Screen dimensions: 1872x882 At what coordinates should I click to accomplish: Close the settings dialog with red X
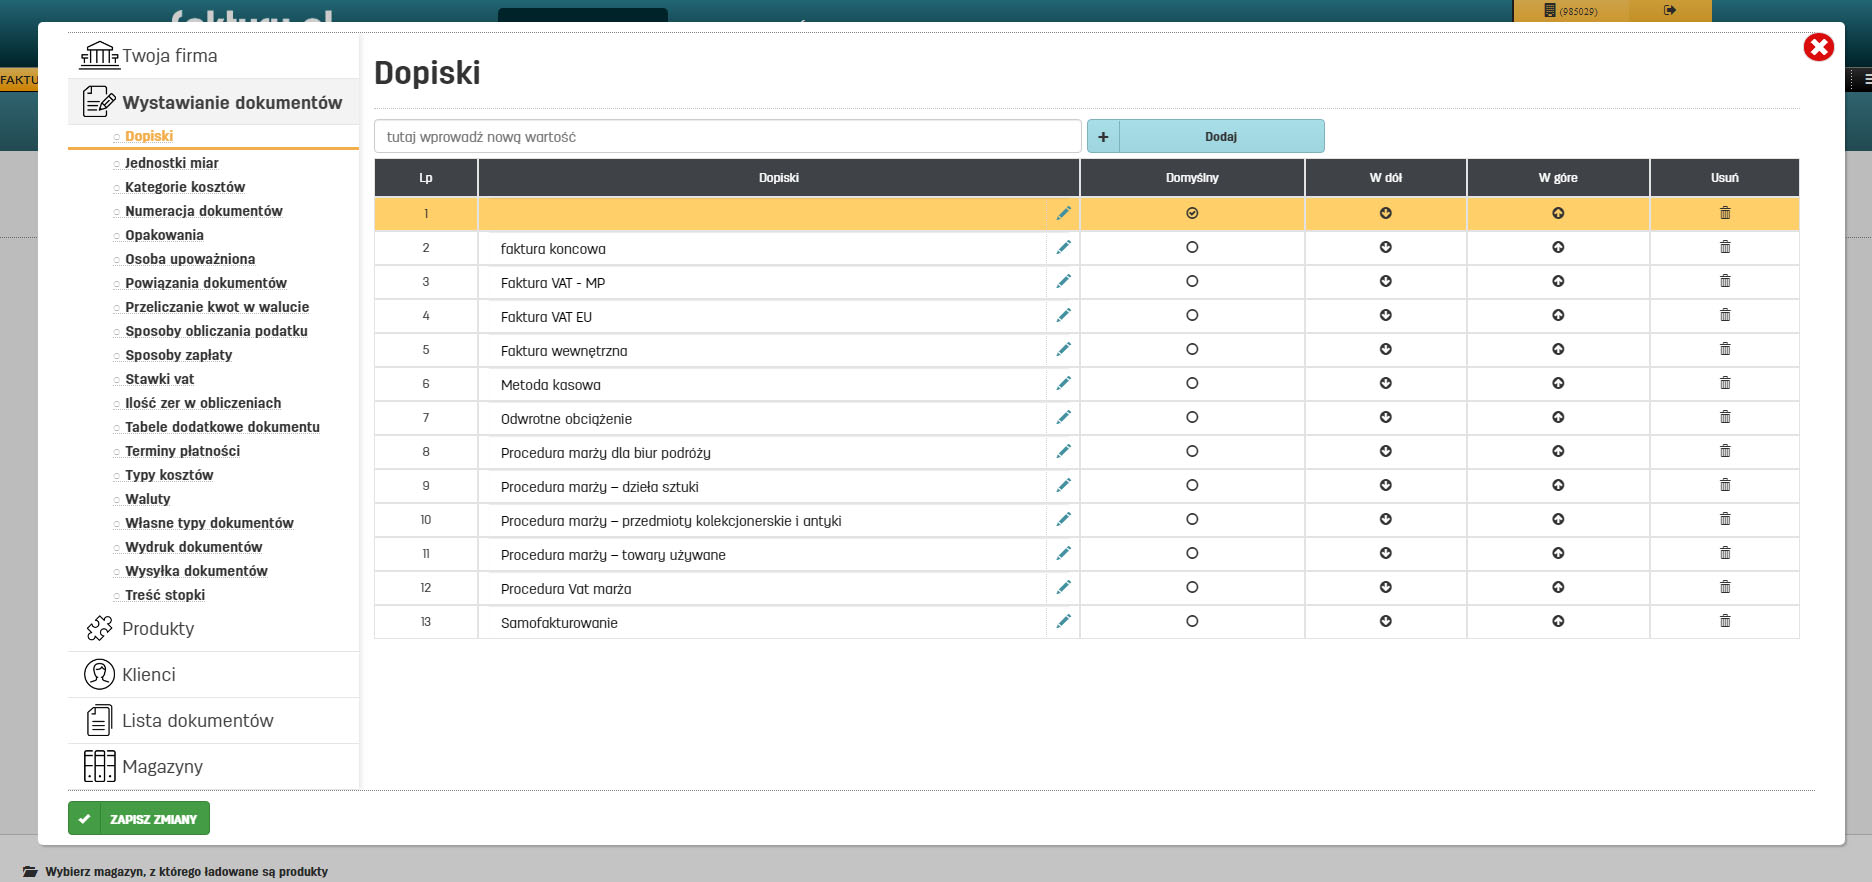coord(1817,47)
